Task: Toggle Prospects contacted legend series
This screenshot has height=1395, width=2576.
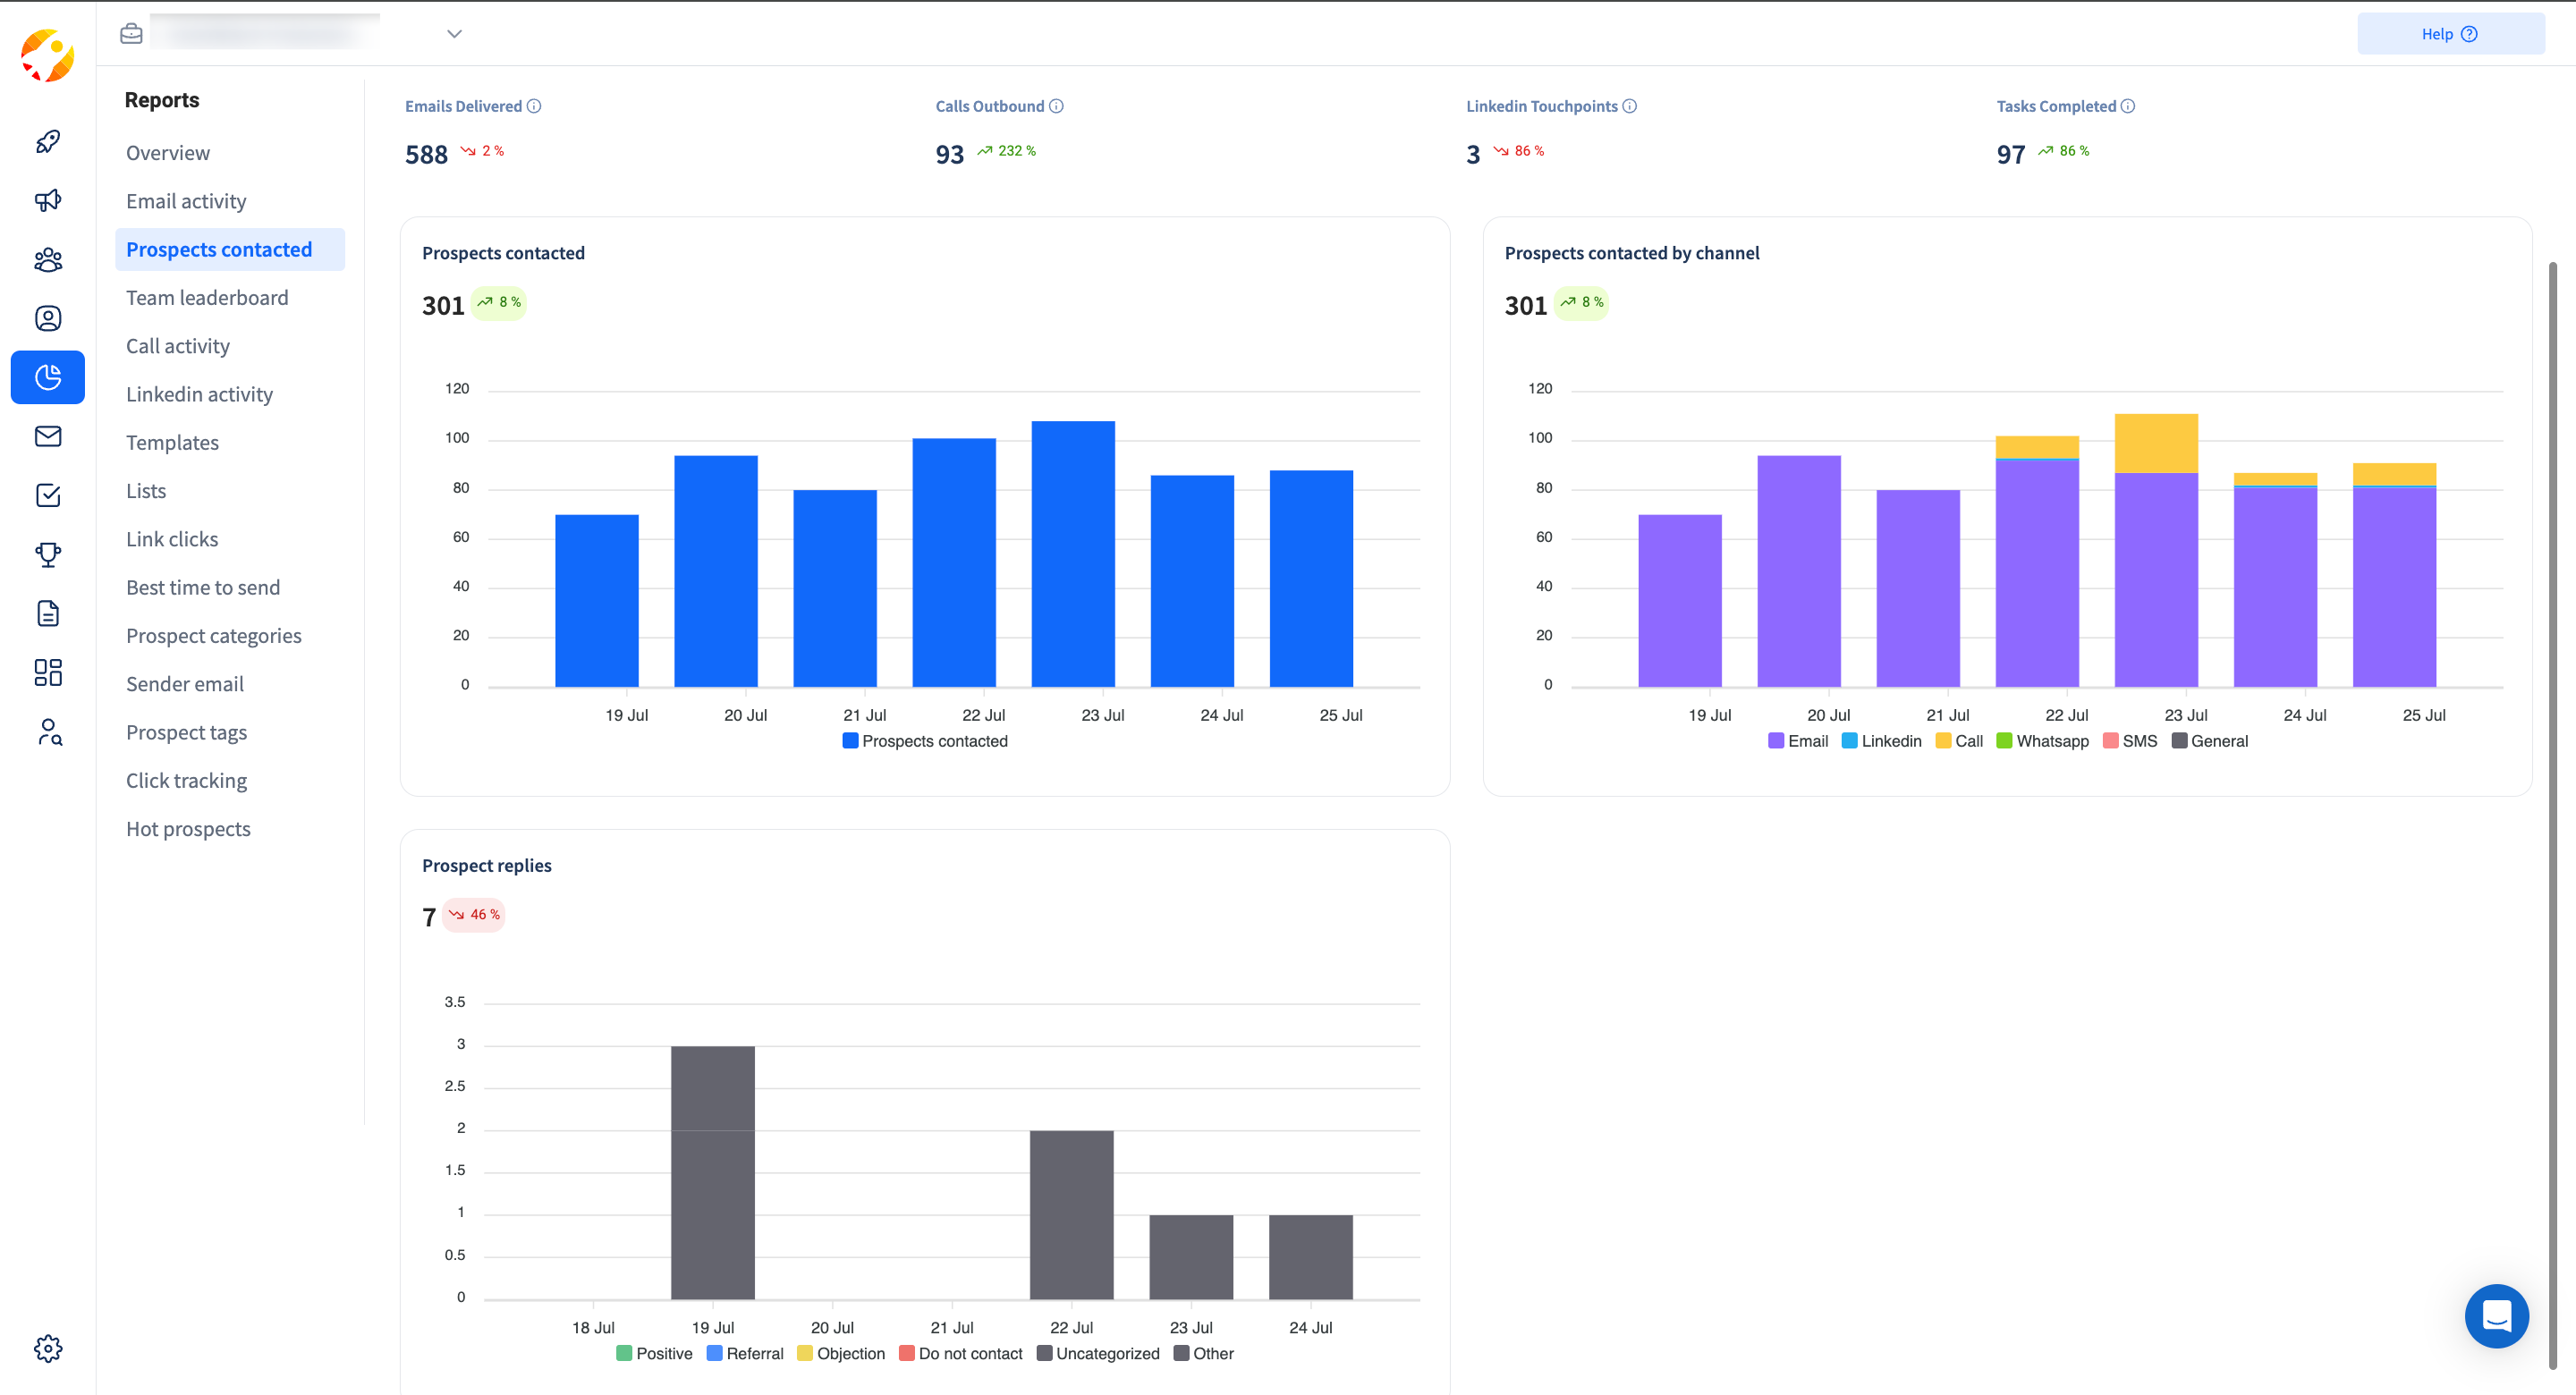Action: (x=925, y=741)
